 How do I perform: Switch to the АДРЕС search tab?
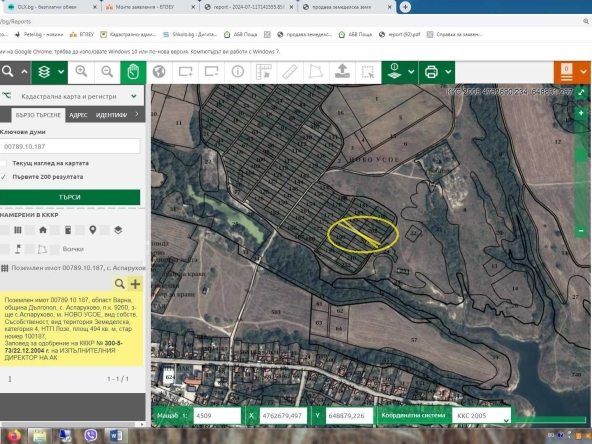[x=79, y=115]
